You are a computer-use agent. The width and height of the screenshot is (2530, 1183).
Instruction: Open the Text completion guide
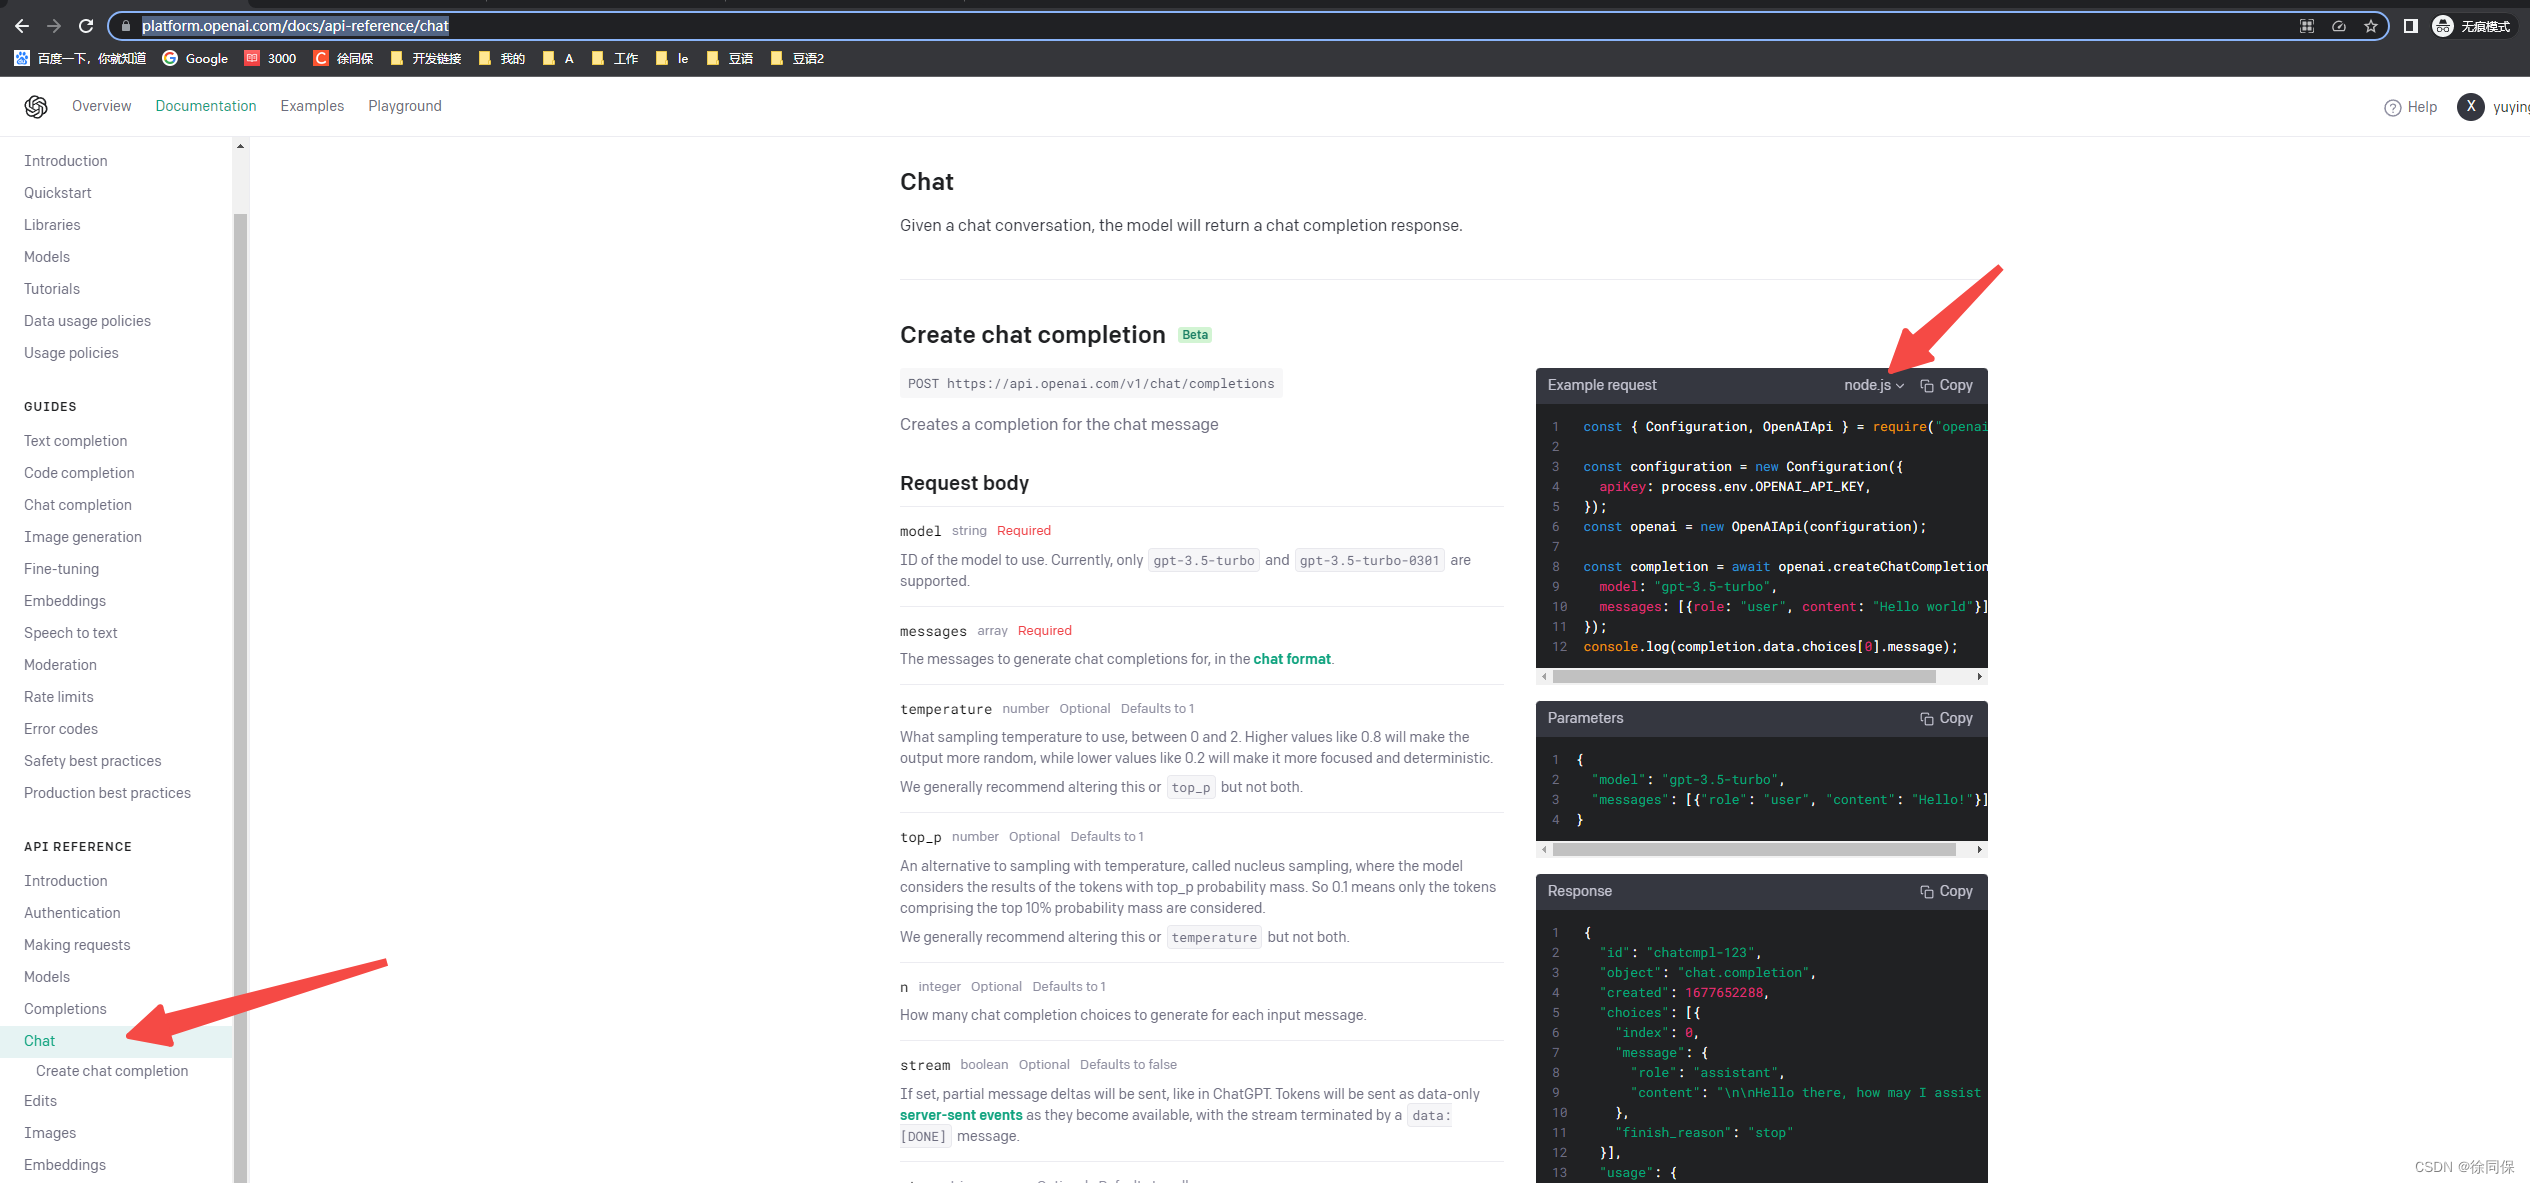[76, 441]
